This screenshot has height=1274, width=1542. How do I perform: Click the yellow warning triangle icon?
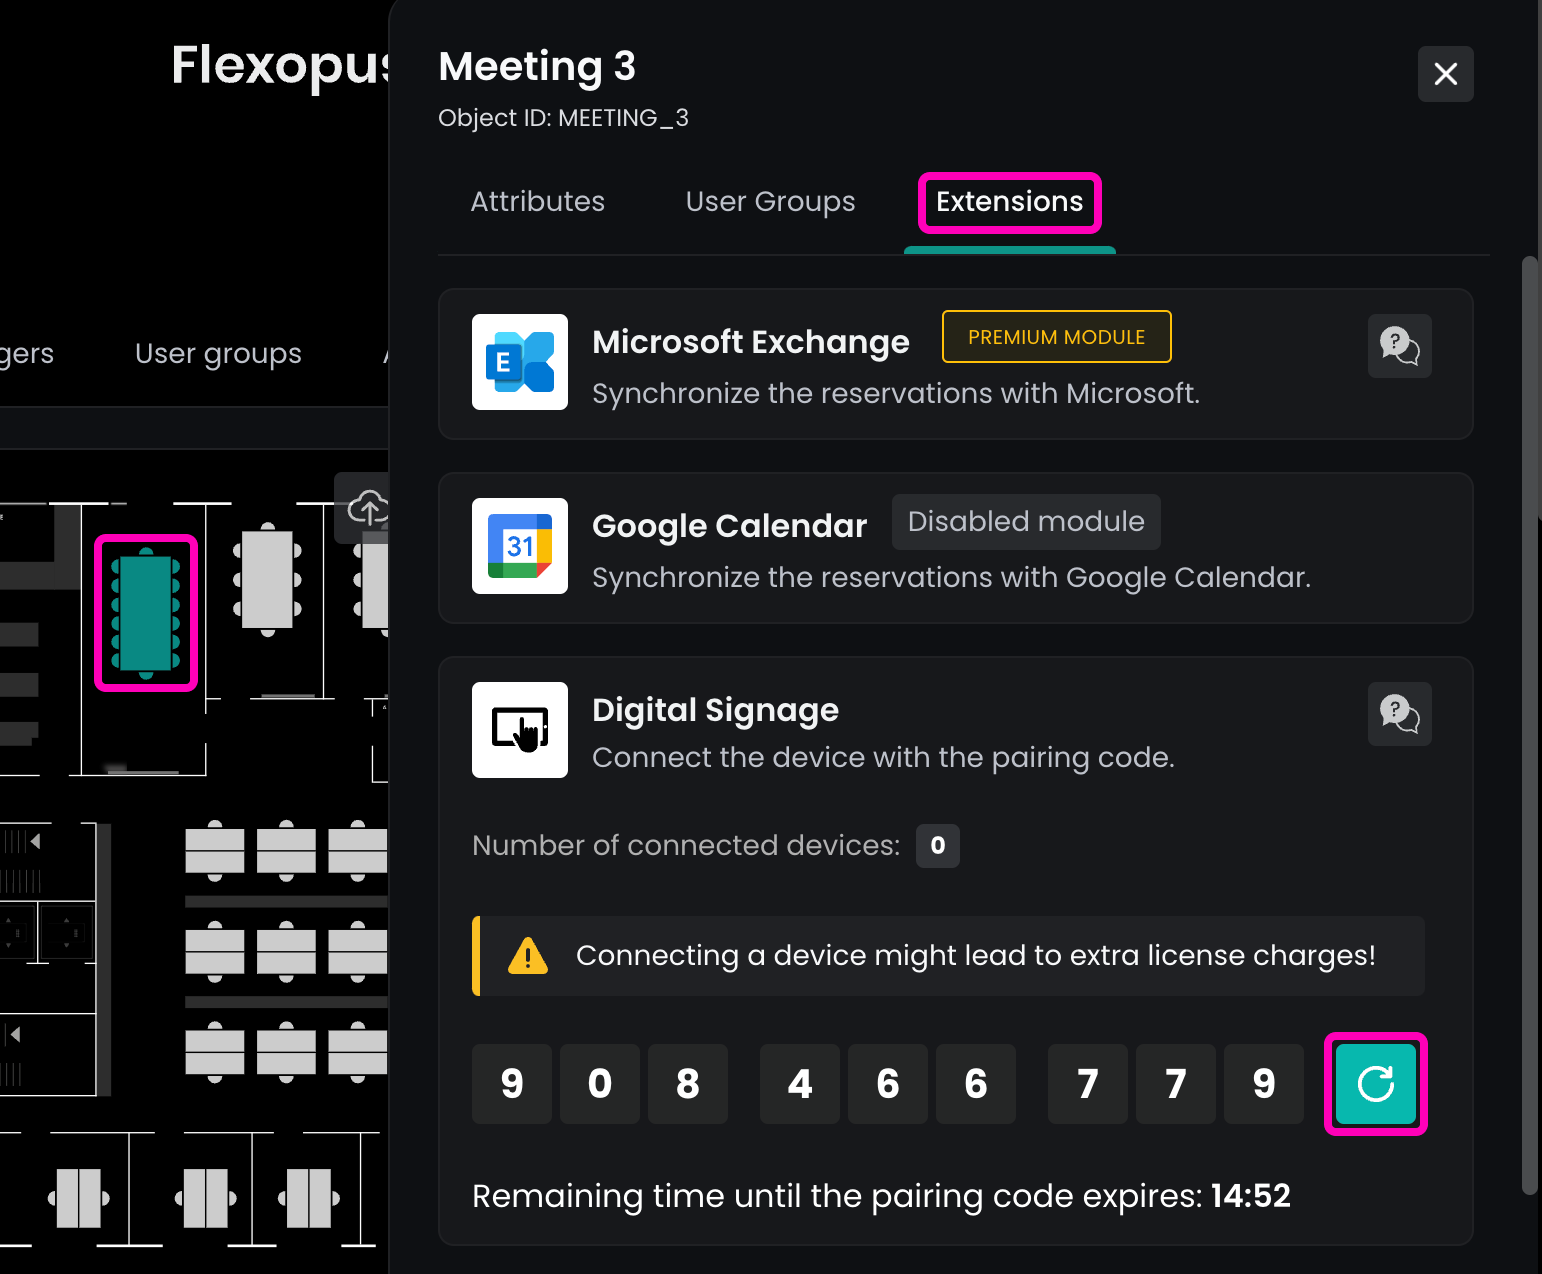[527, 956]
